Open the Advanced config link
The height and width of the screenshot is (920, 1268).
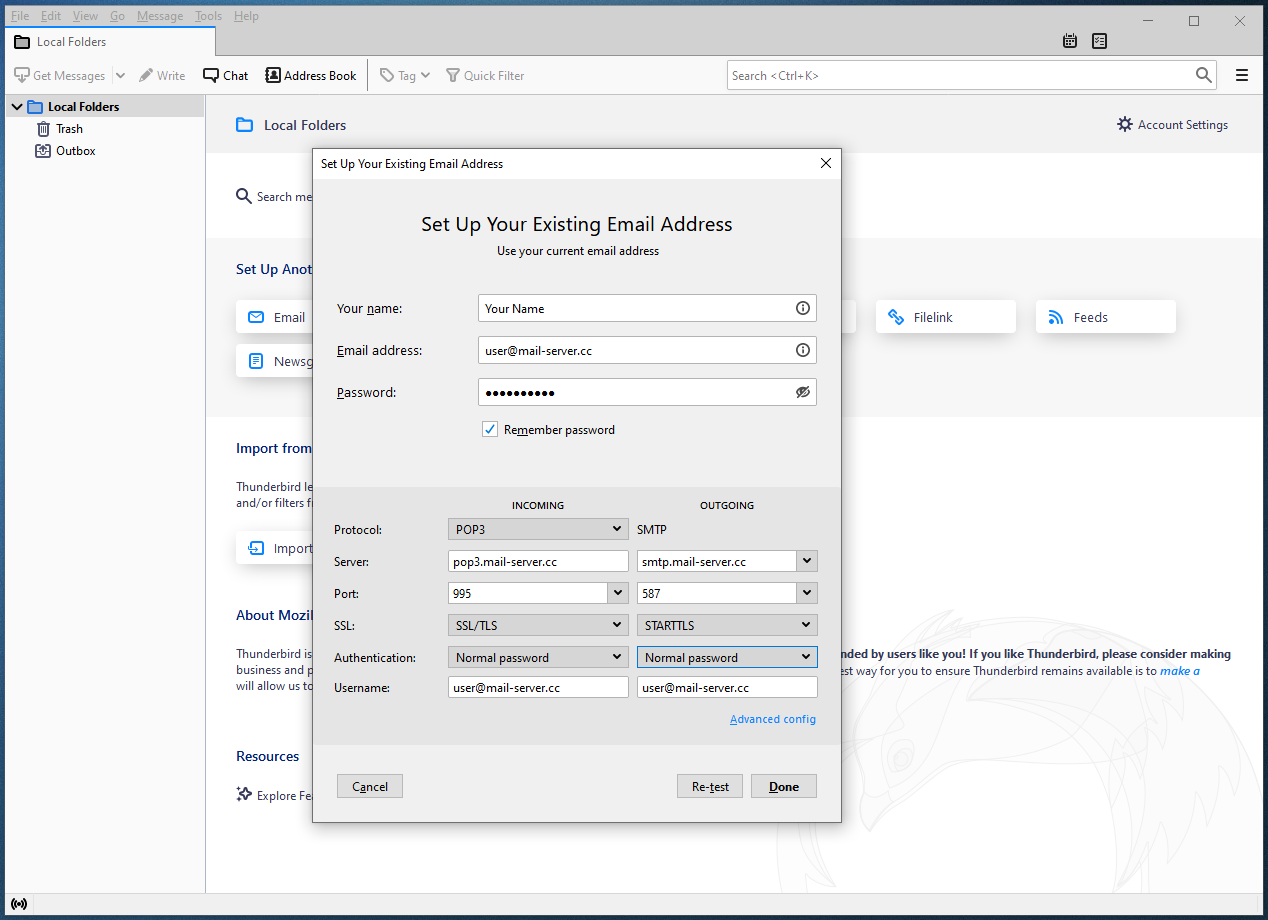(772, 719)
